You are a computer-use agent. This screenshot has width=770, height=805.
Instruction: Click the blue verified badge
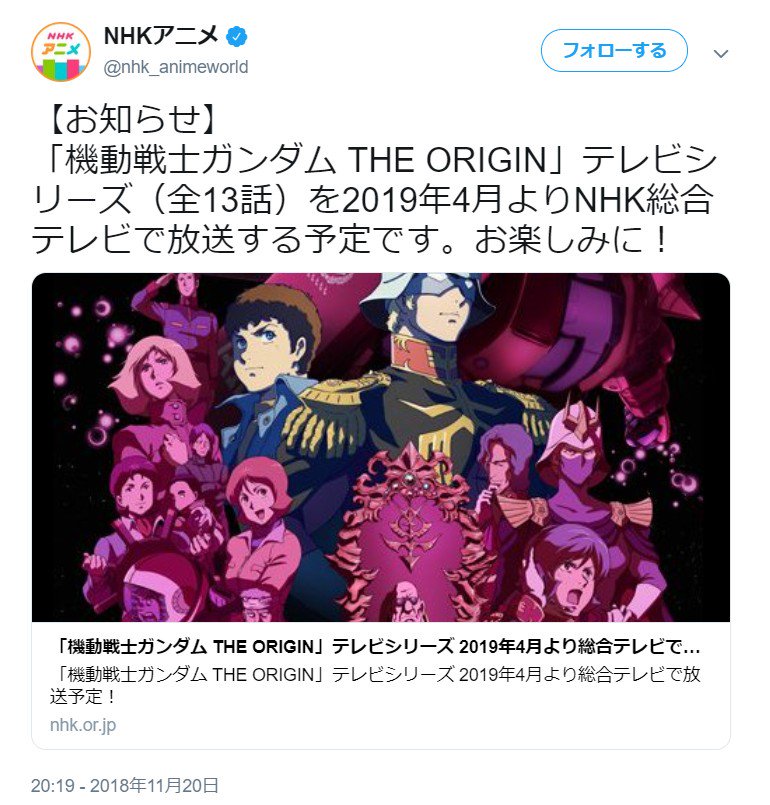coord(237,37)
